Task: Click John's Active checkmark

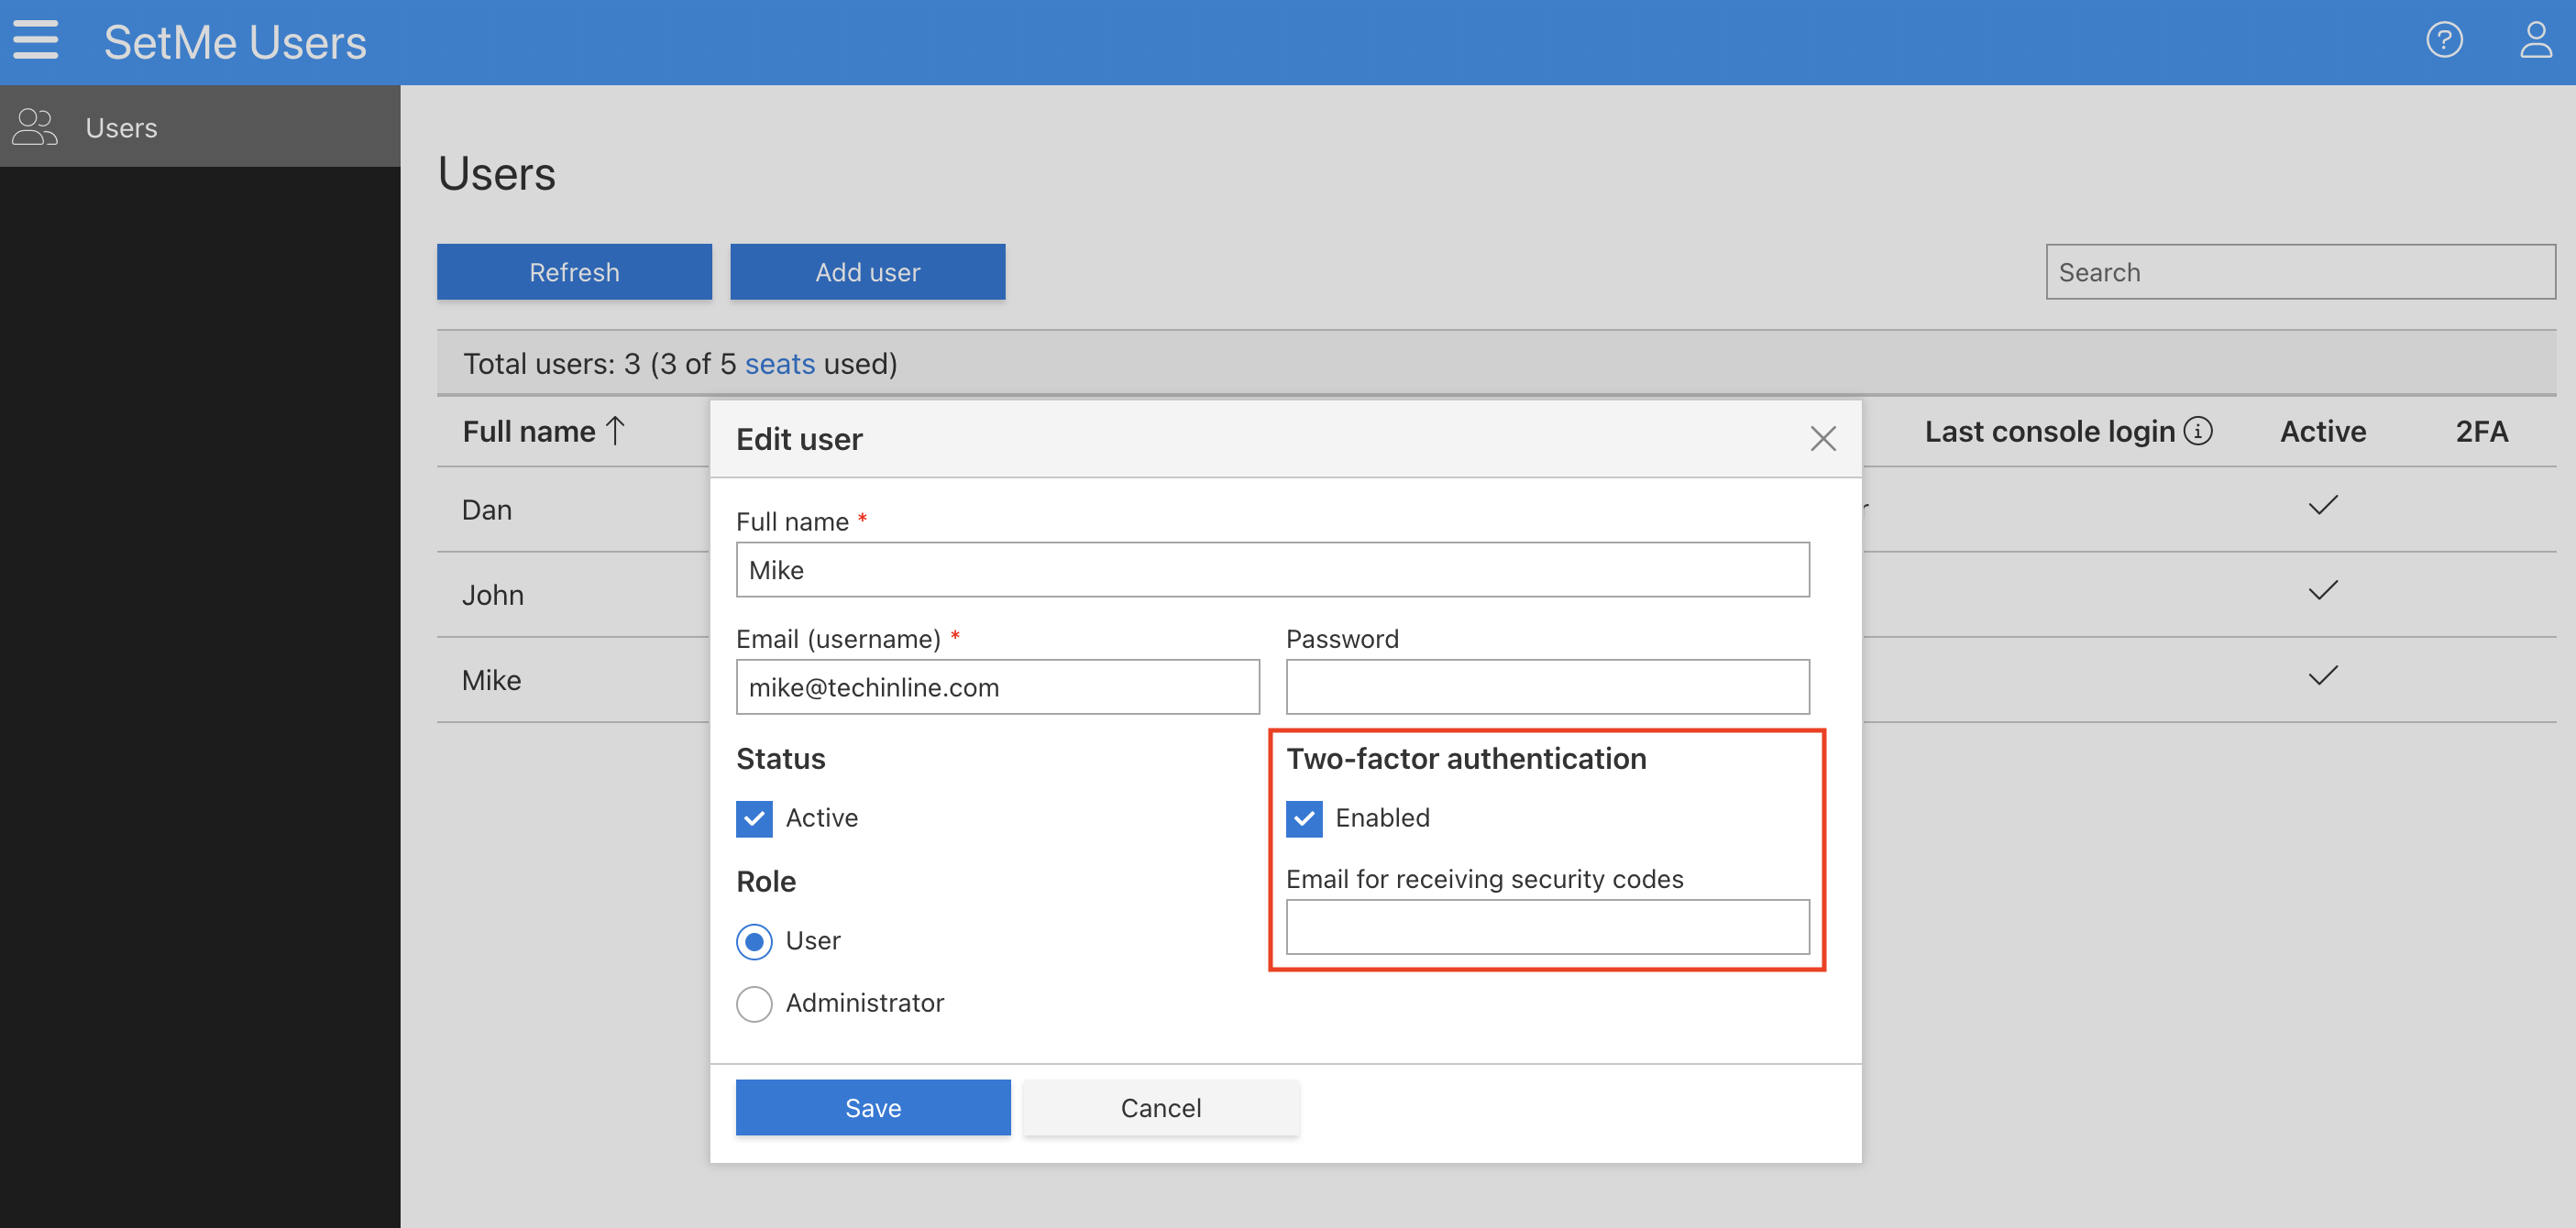Action: pyautogui.click(x=2323, y=590)
